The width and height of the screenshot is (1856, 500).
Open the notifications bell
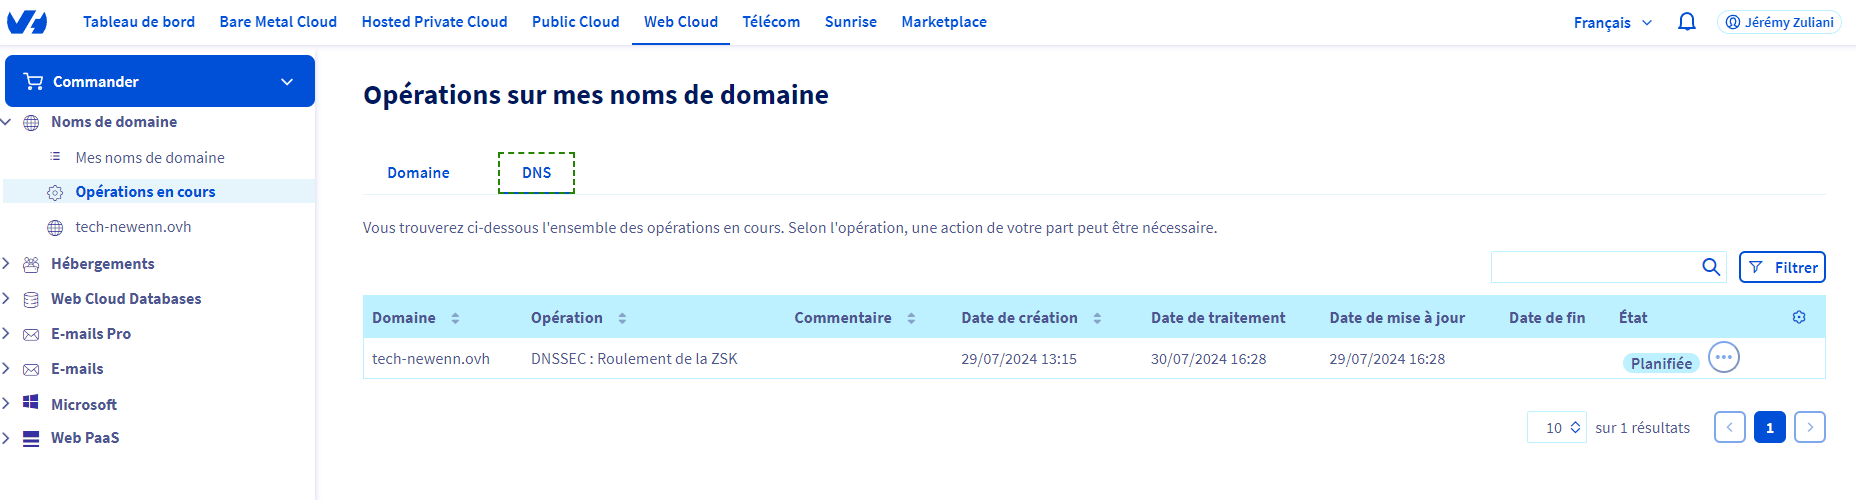coord(1687,22)
